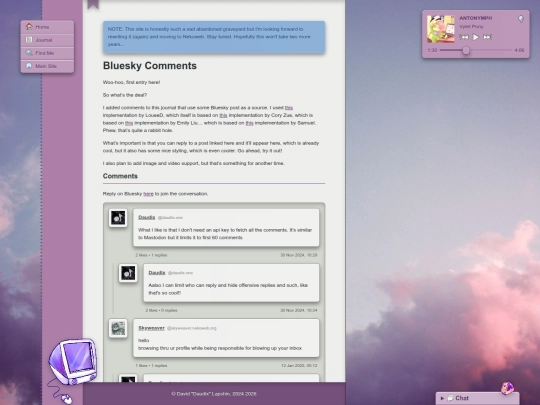This screenshot has width=540, height=405.
Task: Click the purple gem icon above Chat
Action: (x=507, y=388)
